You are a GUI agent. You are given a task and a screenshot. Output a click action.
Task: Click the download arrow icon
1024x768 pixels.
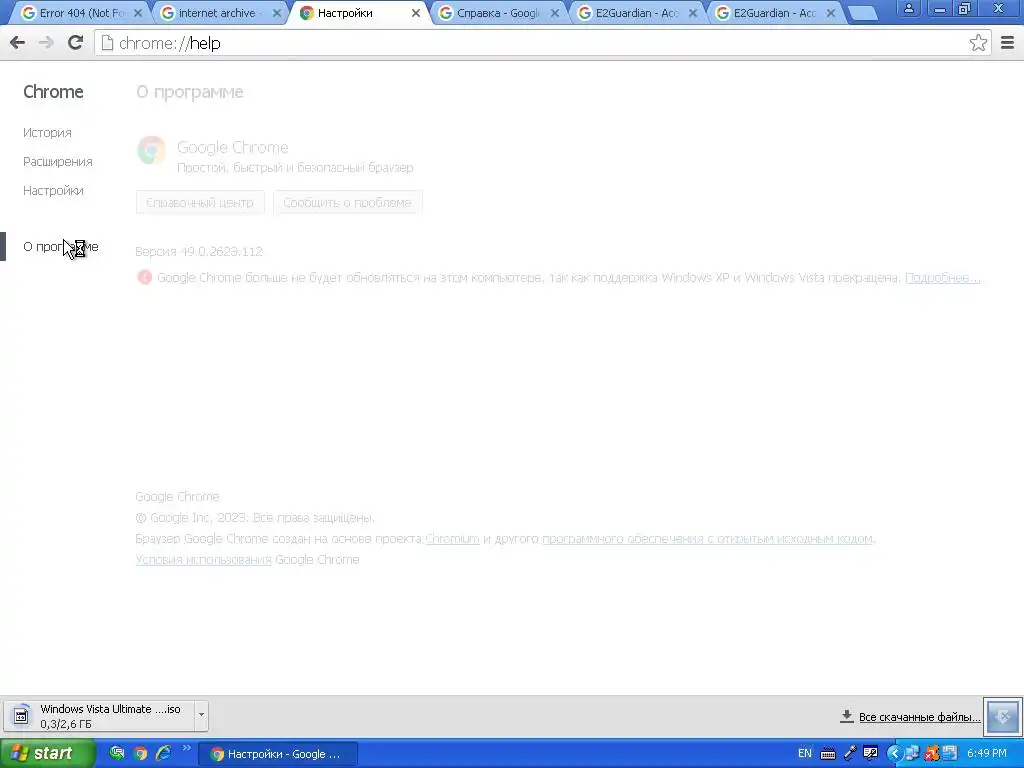pyautogui.click(x=846, y=716)
